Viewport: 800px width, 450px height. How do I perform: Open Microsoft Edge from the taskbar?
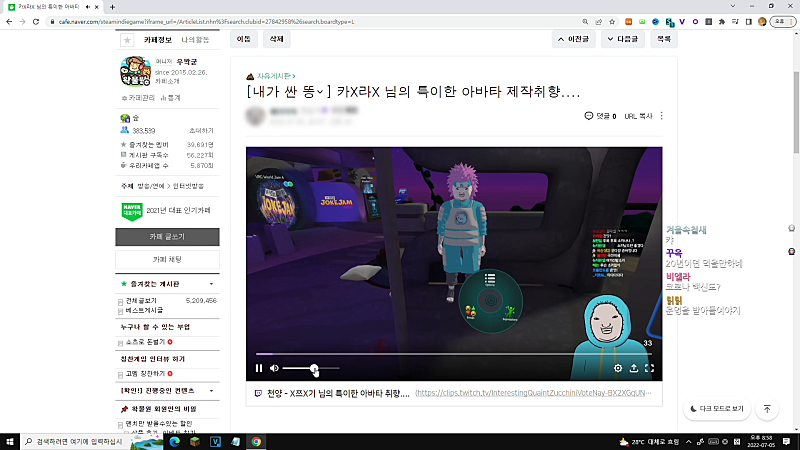click(174, 441)
